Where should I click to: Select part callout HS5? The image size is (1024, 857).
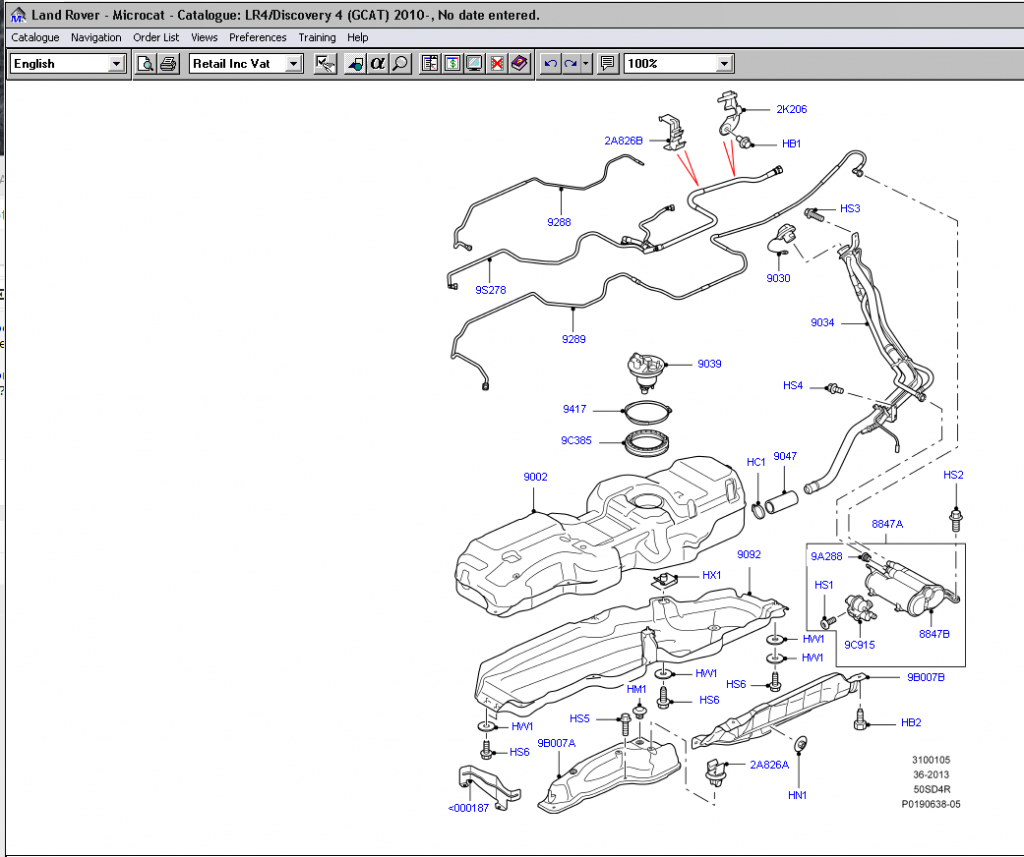(579, 719)
